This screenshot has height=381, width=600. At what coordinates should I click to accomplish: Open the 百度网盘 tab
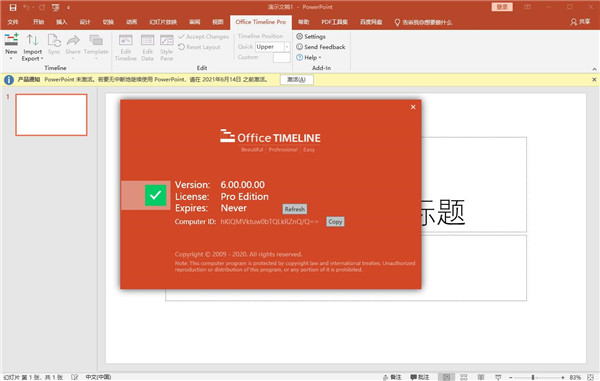pyautogui.click(x=371, y=22)
